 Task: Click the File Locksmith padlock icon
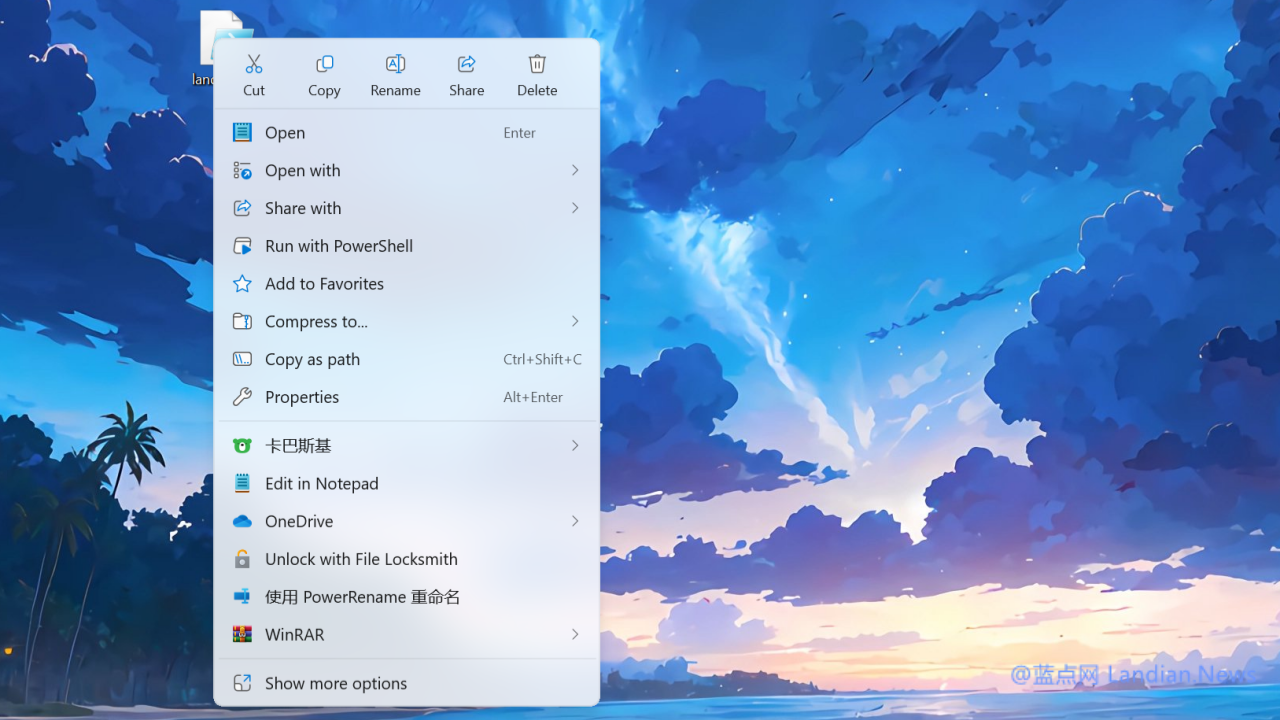coord(242,559)
